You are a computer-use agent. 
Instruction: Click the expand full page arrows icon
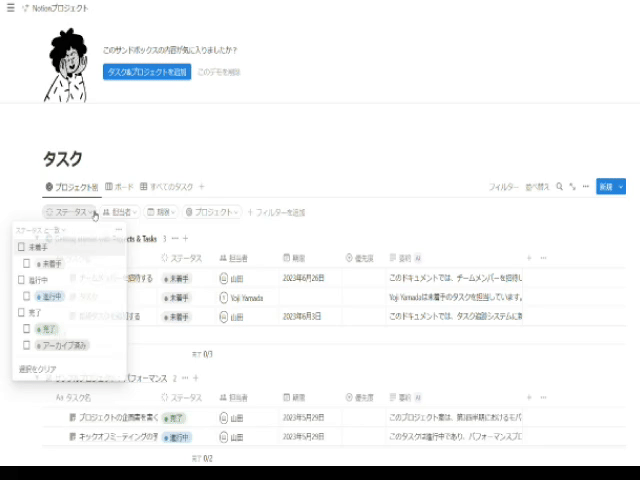coord(573,187)
